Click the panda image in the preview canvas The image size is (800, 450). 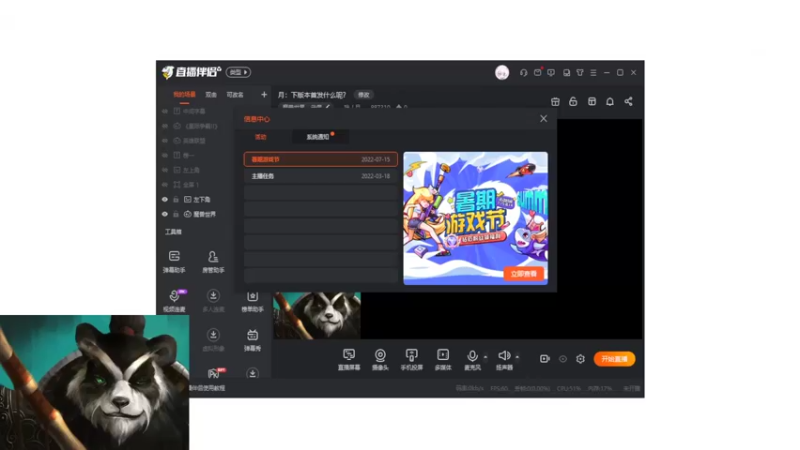coord(317,316)
